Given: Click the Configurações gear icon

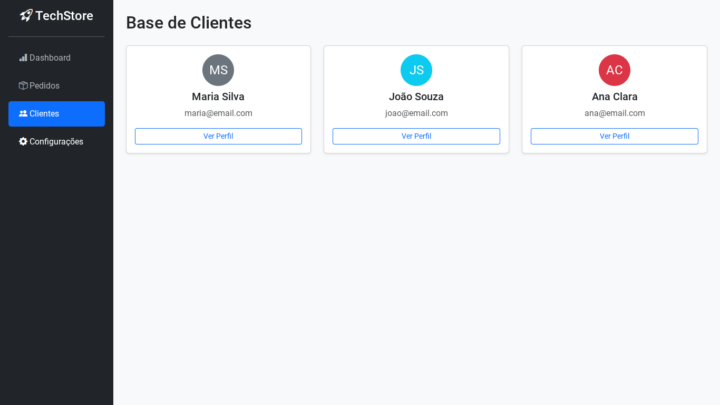Looking at the screenshot, I should point(23,142).
